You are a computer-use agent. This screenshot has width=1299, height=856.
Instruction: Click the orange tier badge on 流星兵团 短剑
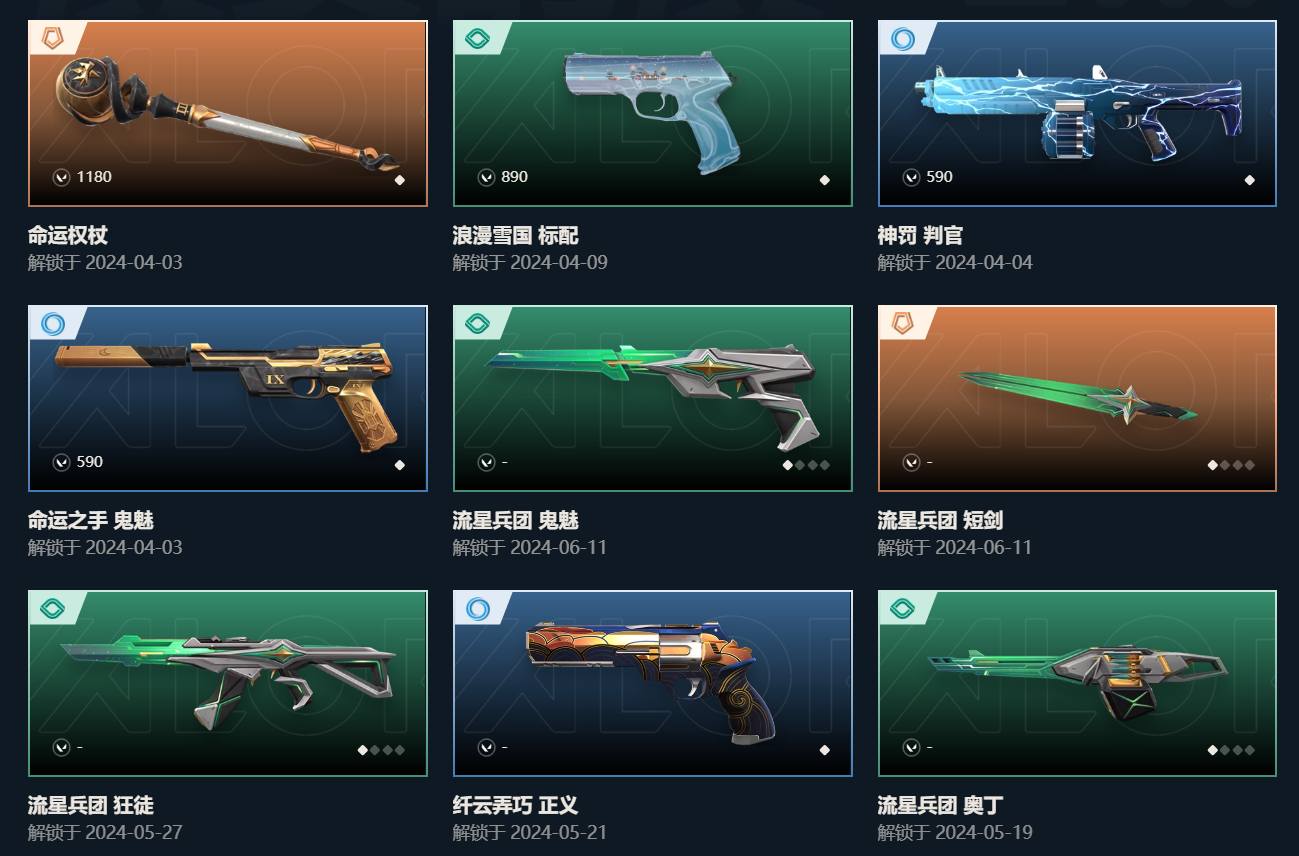click(903, 323)
